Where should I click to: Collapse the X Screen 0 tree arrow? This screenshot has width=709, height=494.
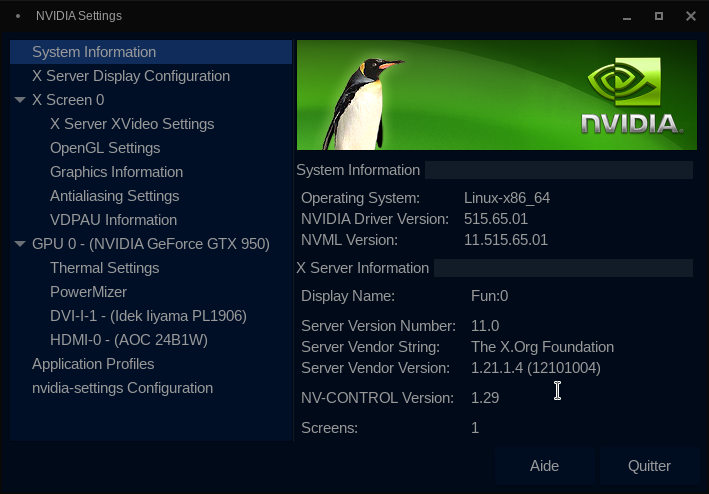[20, 100]
